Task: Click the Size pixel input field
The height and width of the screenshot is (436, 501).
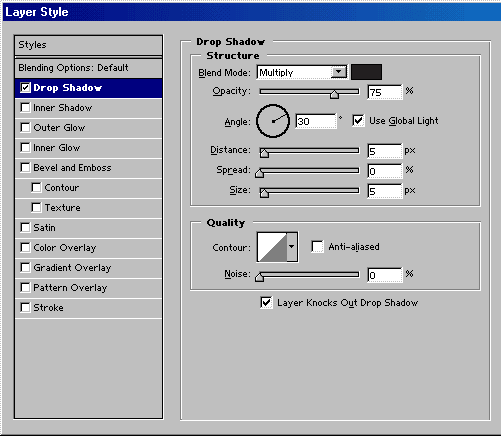Action: point(385,191)
